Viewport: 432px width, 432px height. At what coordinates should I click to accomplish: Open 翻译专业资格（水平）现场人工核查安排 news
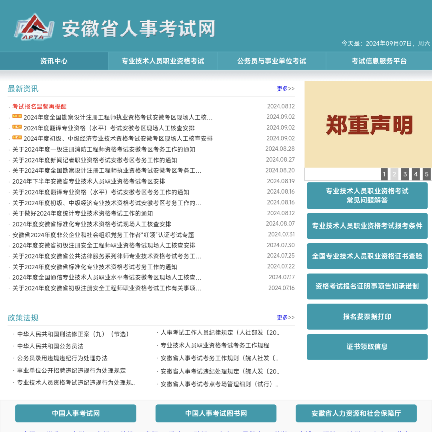109,128
